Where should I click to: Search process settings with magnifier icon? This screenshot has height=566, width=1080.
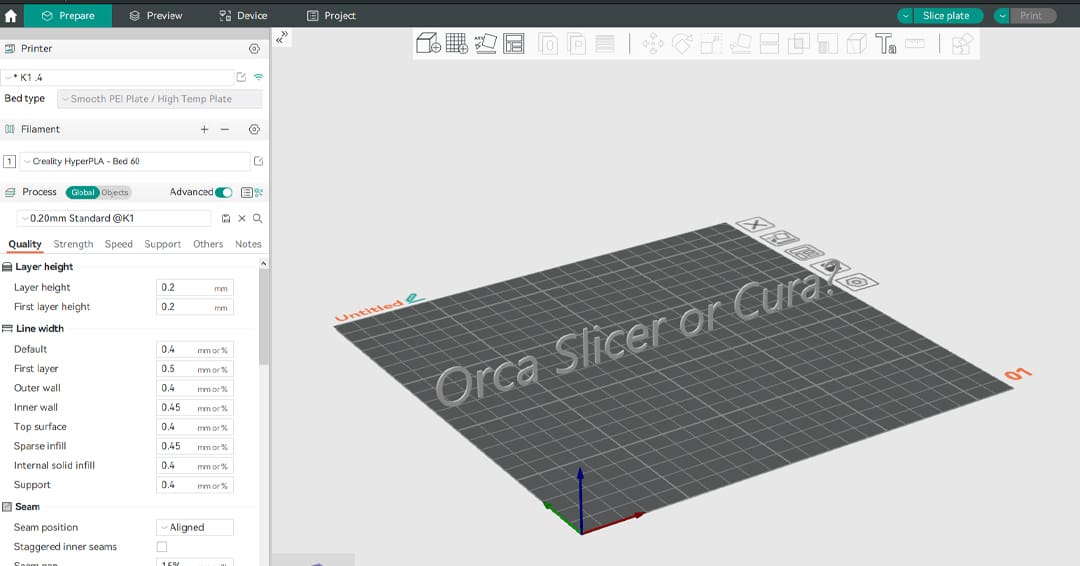click(258, 218)
